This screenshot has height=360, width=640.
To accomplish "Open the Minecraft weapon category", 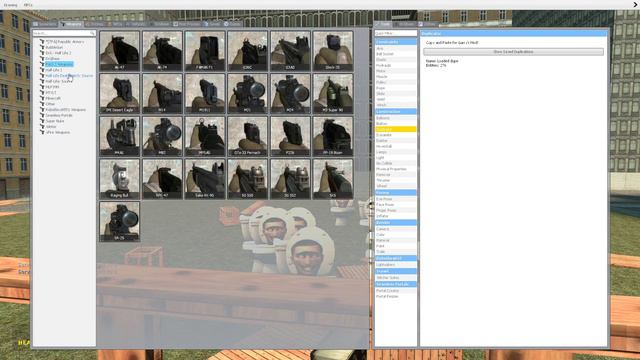I will click(53, 98).
